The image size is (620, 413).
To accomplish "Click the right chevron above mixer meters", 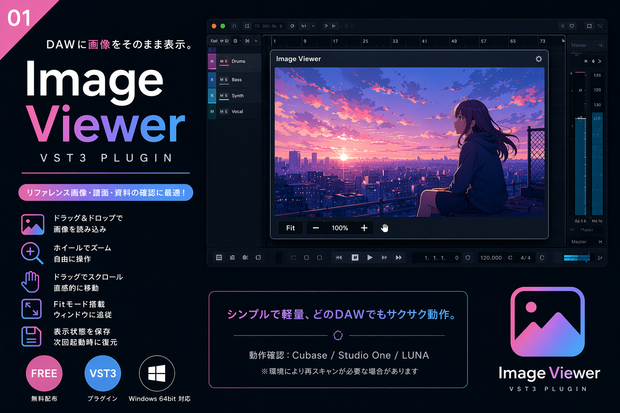I will [x=599, y=61].
